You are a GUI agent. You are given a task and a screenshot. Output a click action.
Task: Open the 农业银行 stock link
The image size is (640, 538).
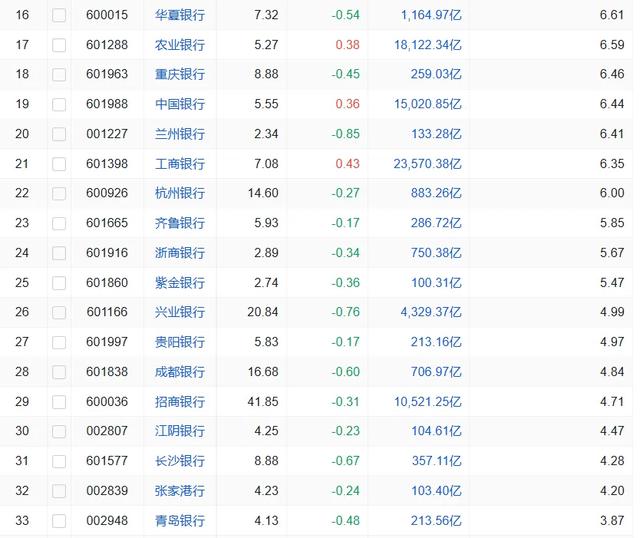pyautogui.click(x=180, y=44)
